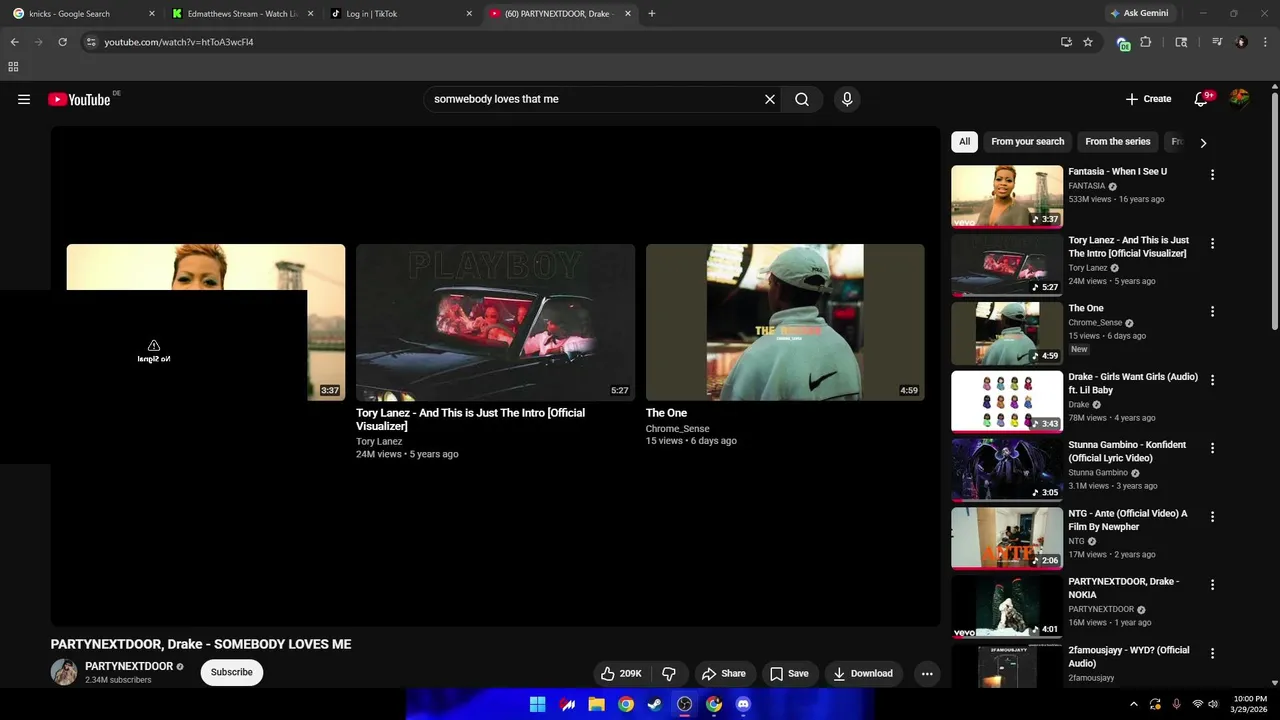1280x720 pixels.
Task: Open options for Tory Lanez sidebar video
Action: pyautogui.click(x=1212, y=244)
